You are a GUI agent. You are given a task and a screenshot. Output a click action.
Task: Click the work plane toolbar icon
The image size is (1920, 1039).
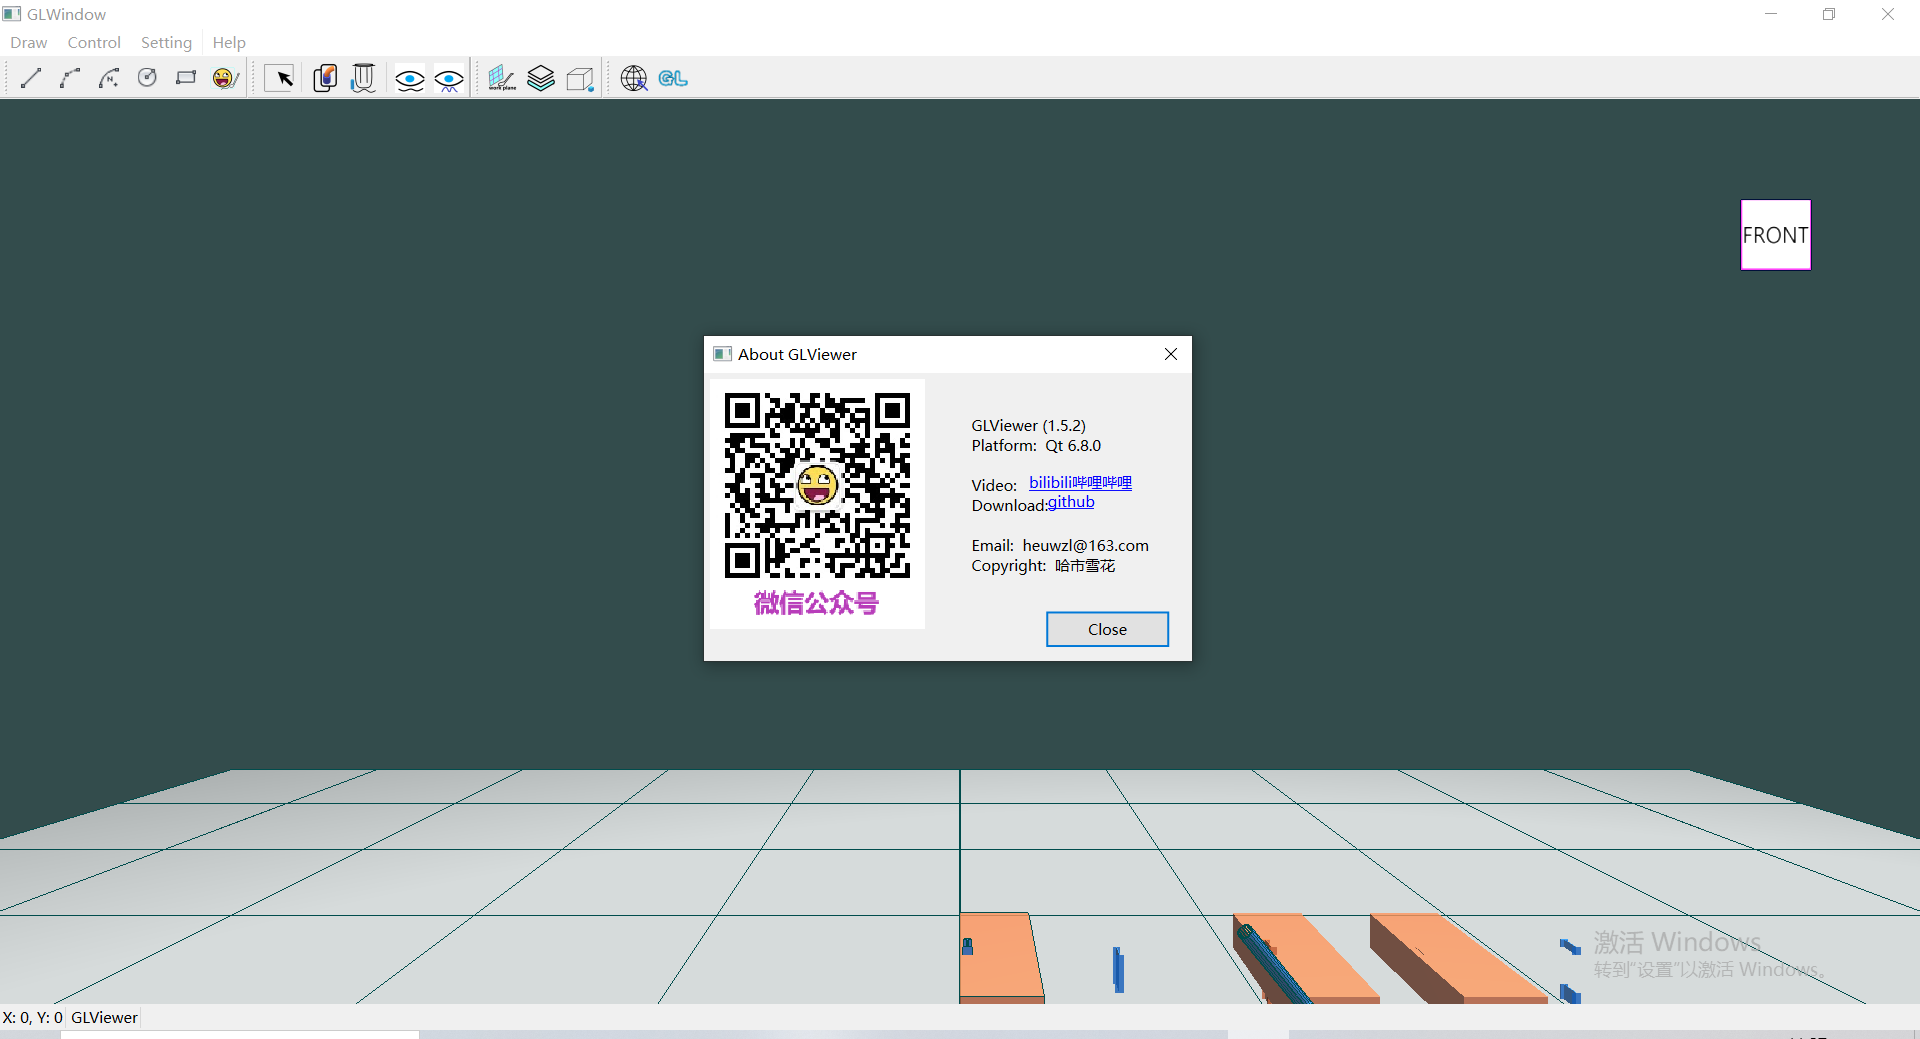[502, 78]
